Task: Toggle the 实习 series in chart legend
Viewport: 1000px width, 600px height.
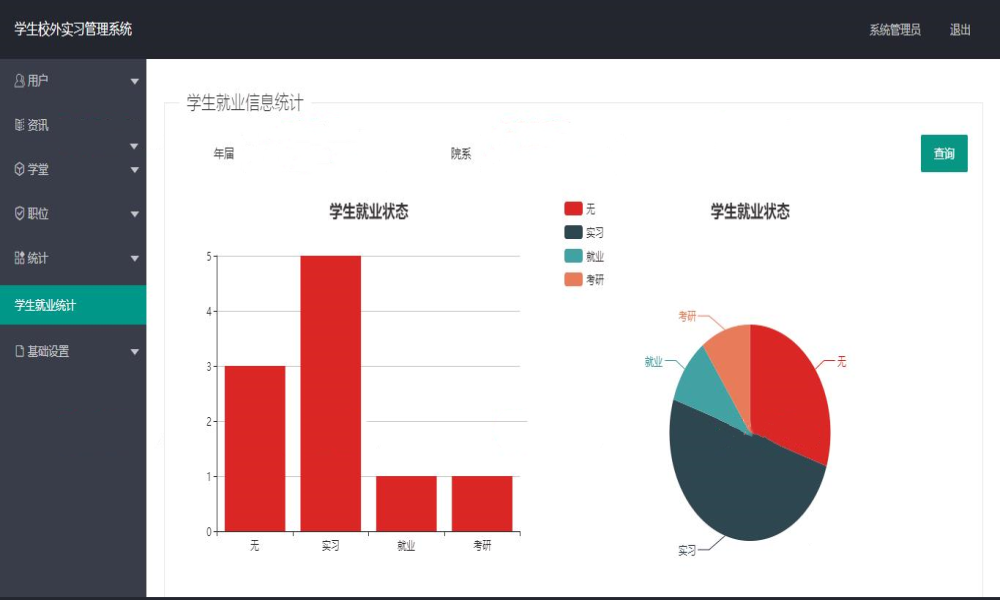Action: pos(584,232)
